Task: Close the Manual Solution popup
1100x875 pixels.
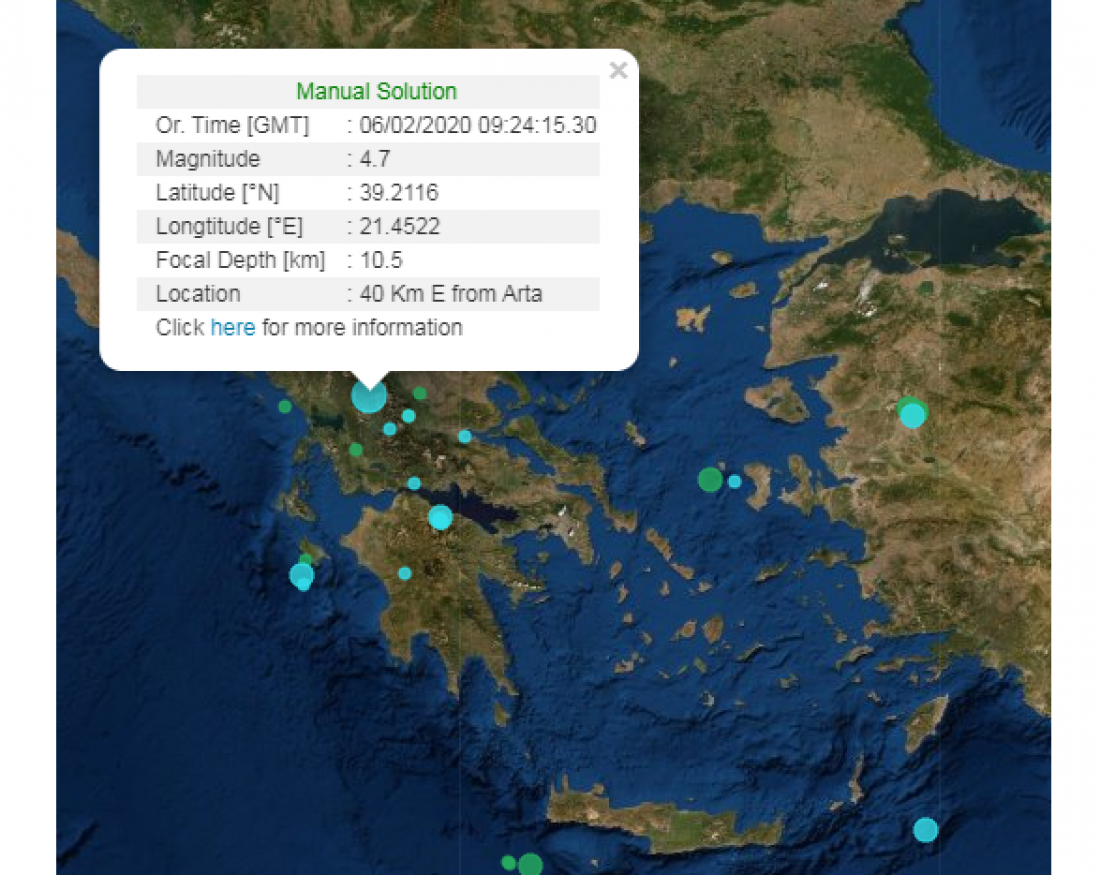Action: [618, 70]
